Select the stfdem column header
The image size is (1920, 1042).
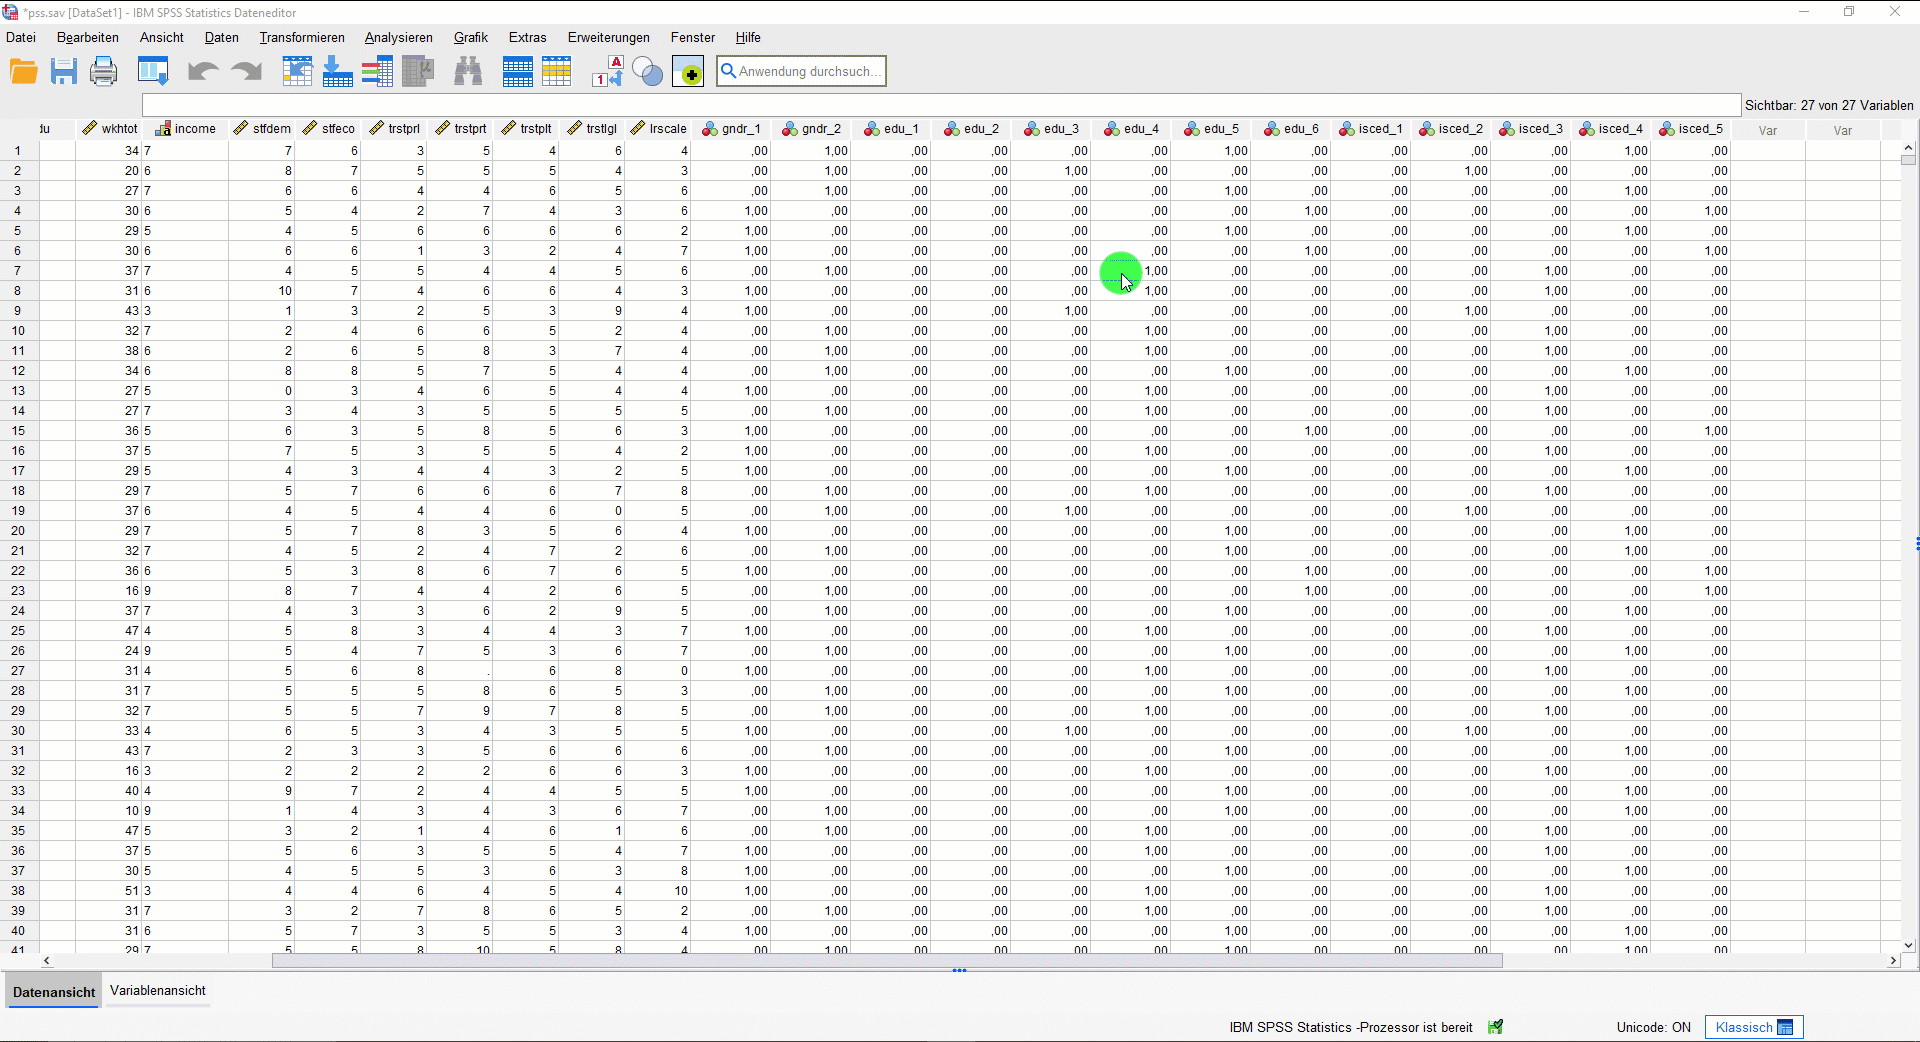(x=262, y=129)
